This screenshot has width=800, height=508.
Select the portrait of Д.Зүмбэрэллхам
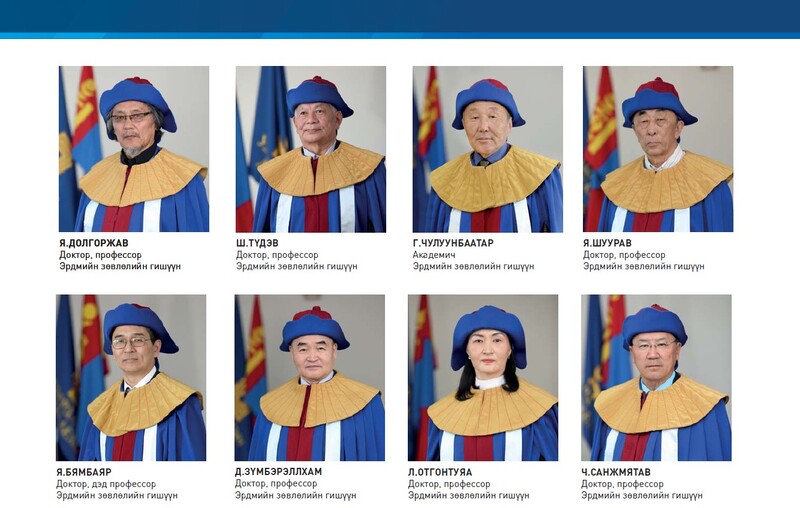tap(310, 378)
